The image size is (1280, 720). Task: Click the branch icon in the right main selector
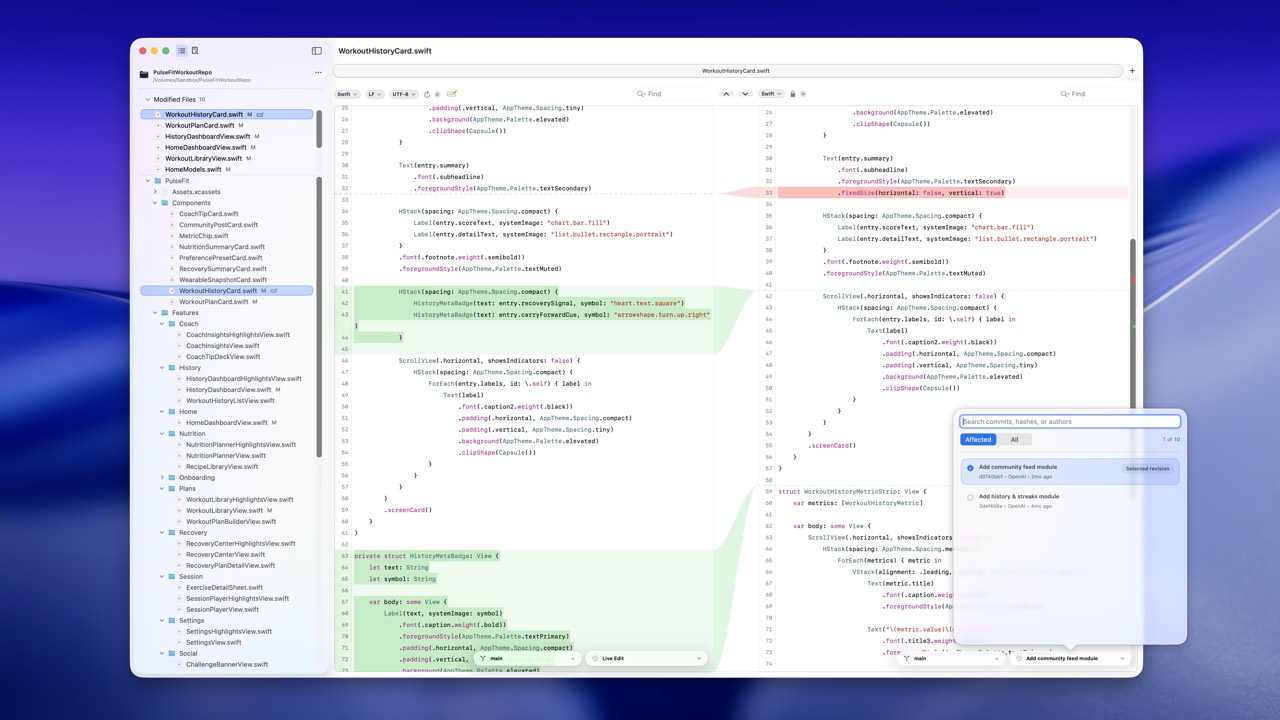click(907, 659)
